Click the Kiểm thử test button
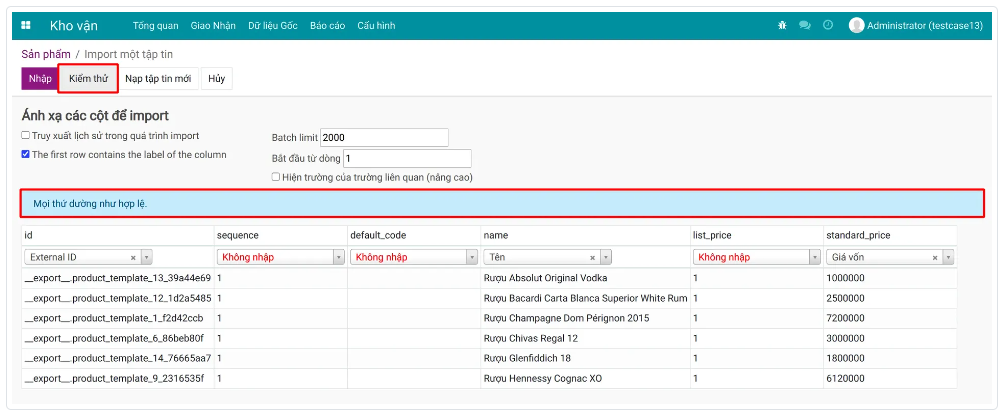This screenshot has height=416, width=1005. tap(88, 78)
